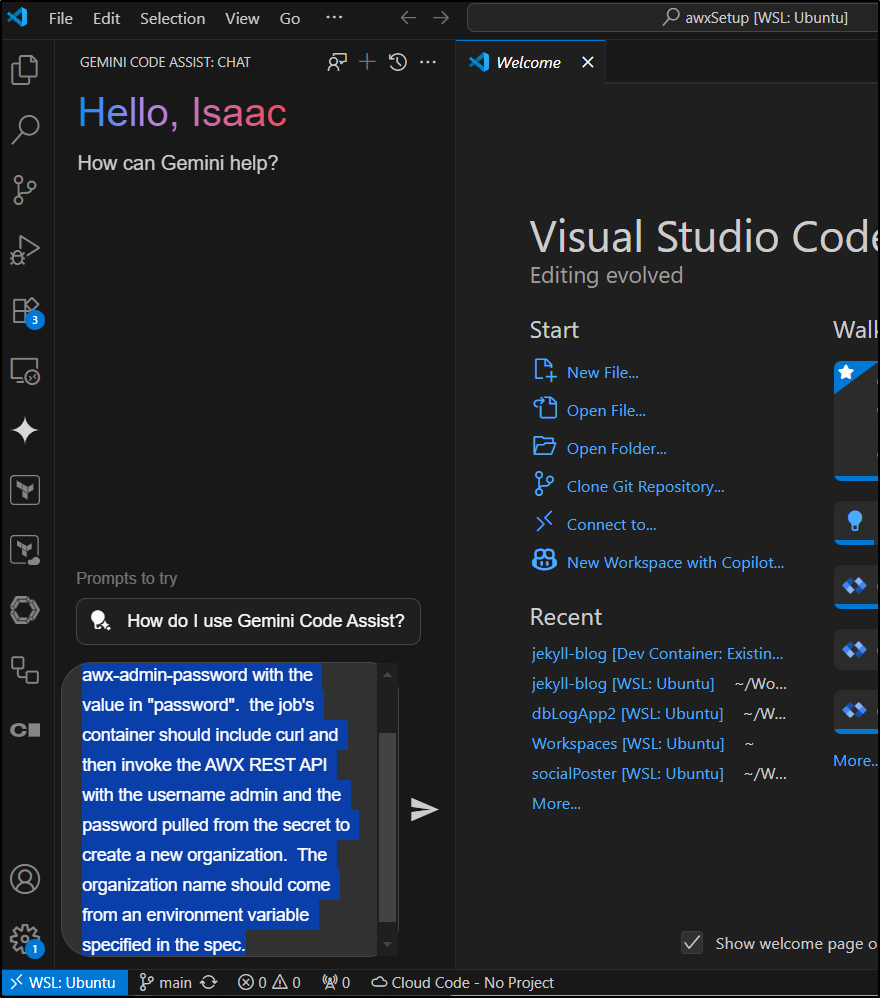Open Gemini chat history icon
880x998 pixels.
tap(398, 62)
